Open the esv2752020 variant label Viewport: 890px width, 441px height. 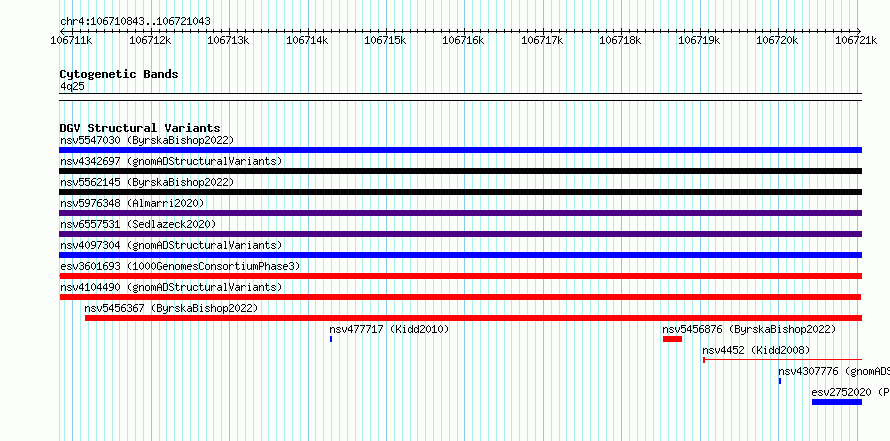850,392
